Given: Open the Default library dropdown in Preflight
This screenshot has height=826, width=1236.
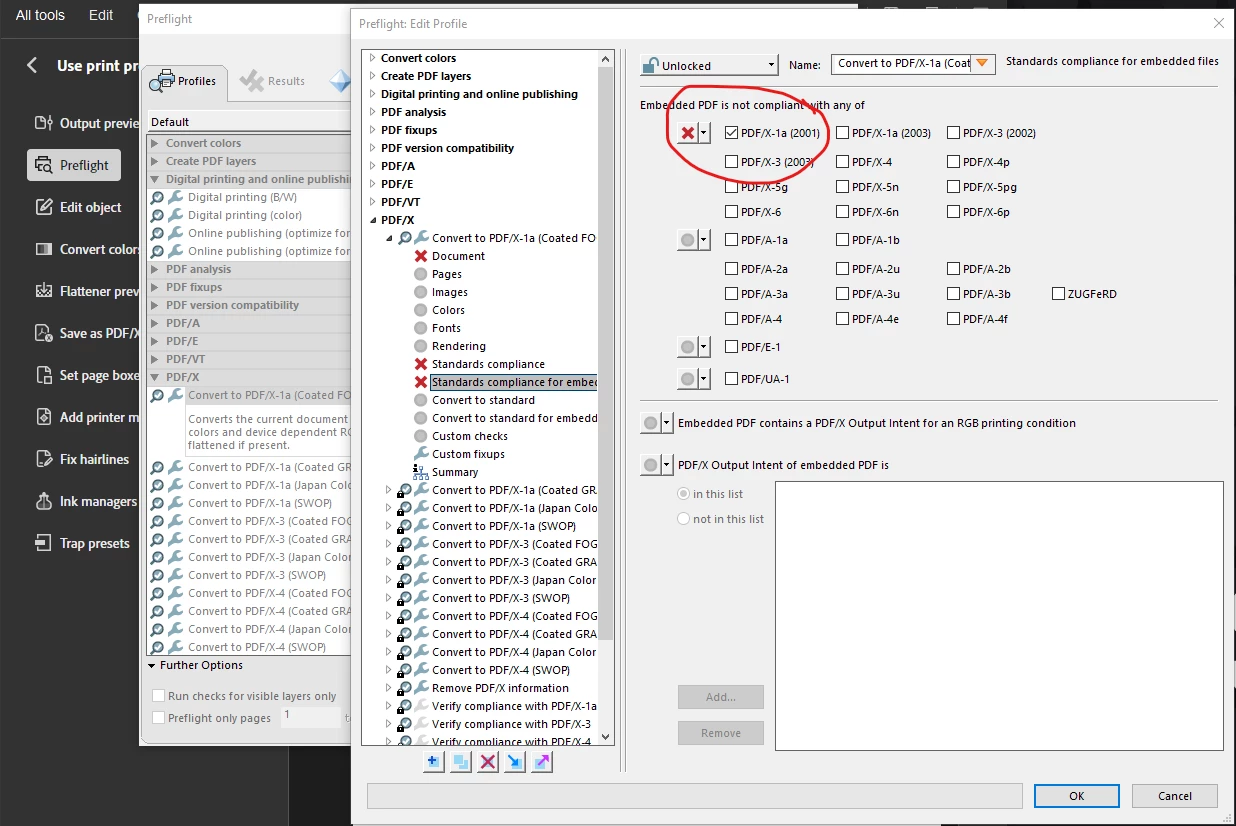Looking at the screenshot, I should point(248,122).
